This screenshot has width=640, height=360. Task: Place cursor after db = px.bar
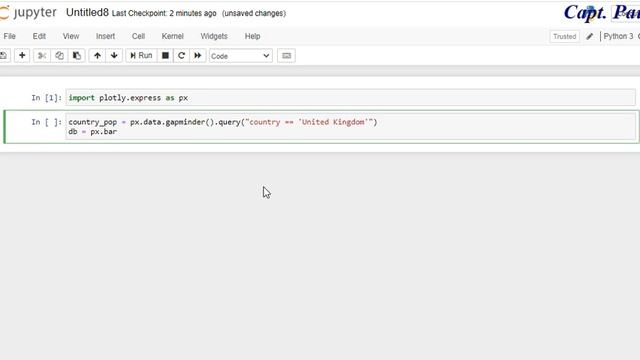pos(117,132)
